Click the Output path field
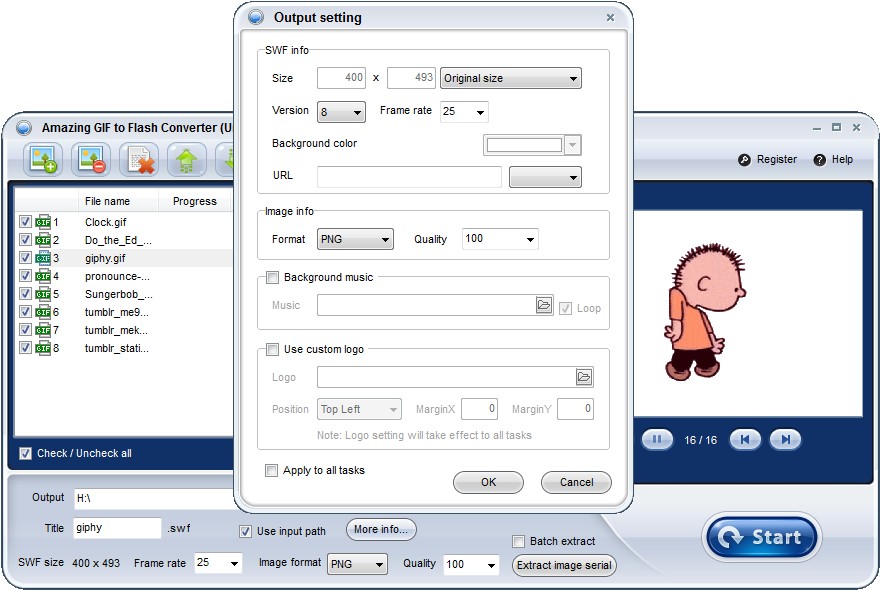Screen dimensions: 880x590 coord(154,498)
